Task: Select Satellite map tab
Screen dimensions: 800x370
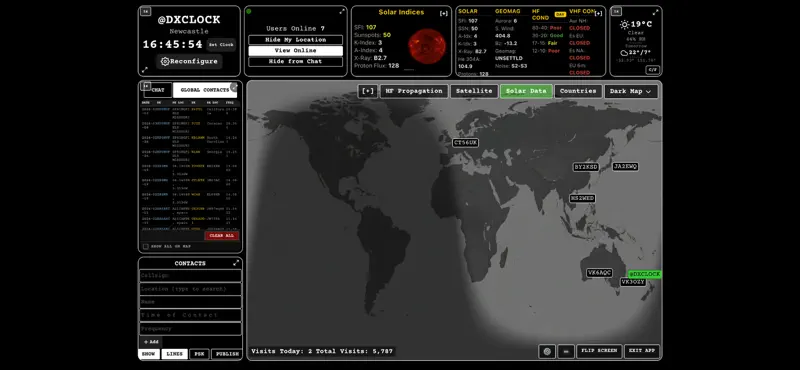Action: tap(474, 91)
